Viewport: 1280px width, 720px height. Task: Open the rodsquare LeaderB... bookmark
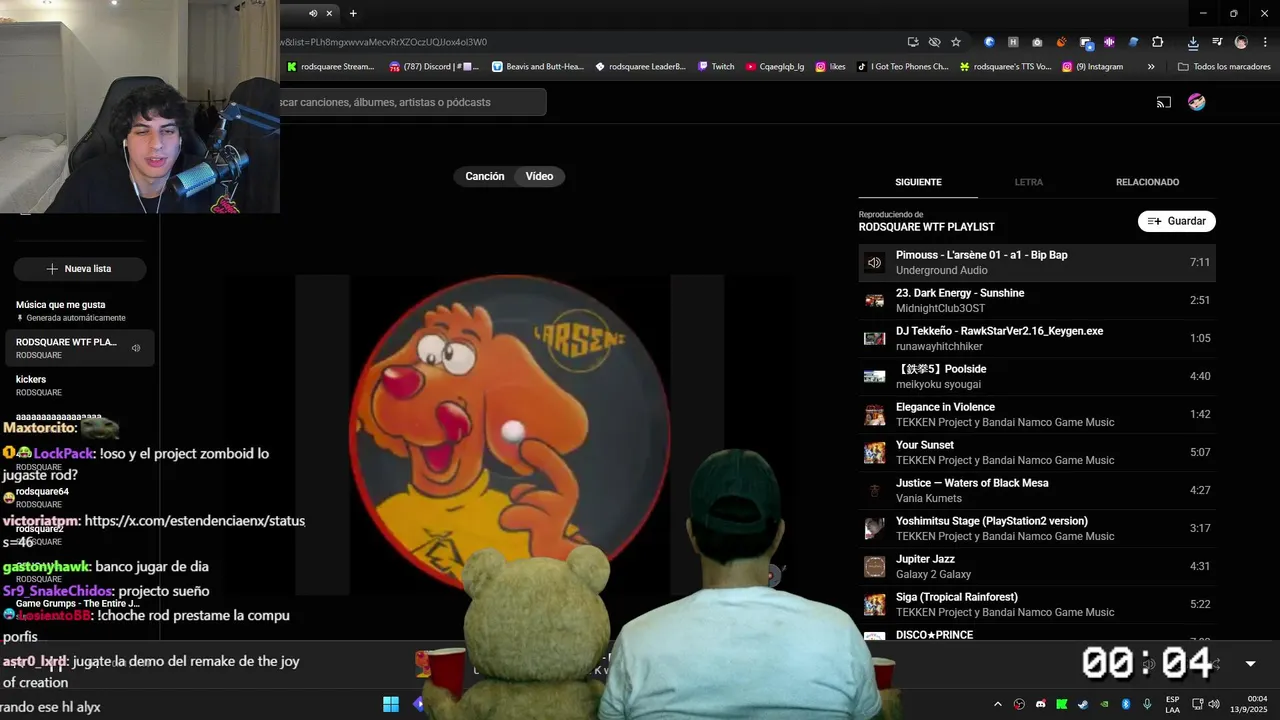pos(640,67)
